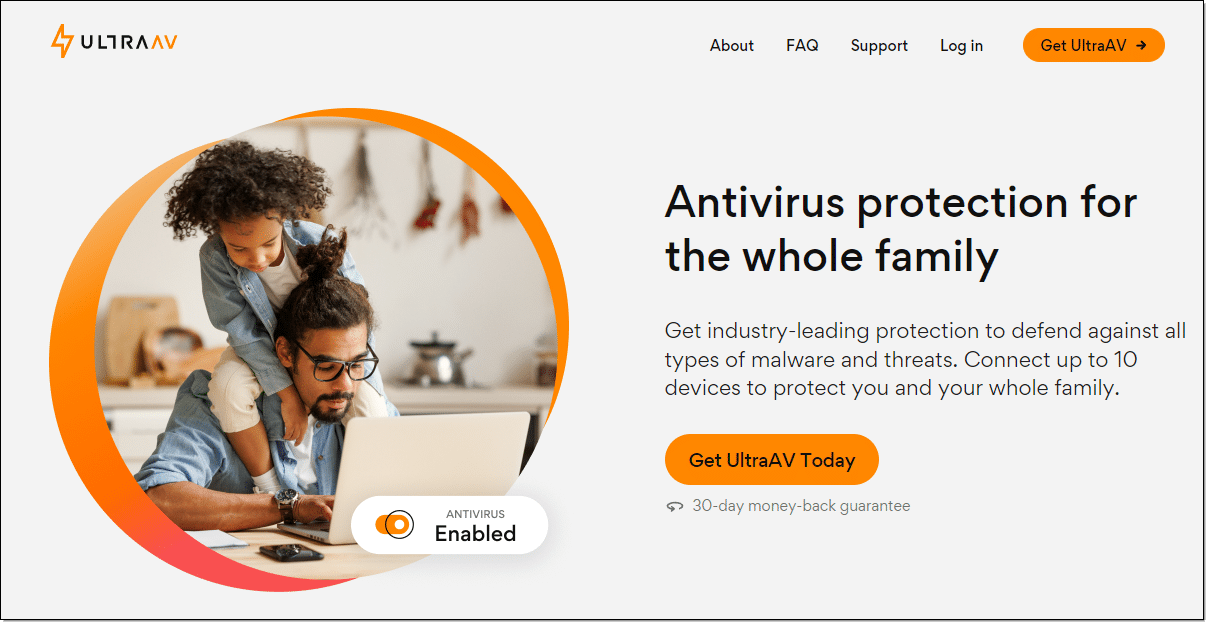Click the 30-day money-back guarantee text
The width and height of the screenshot is (1209, 625).
point(801,506)
